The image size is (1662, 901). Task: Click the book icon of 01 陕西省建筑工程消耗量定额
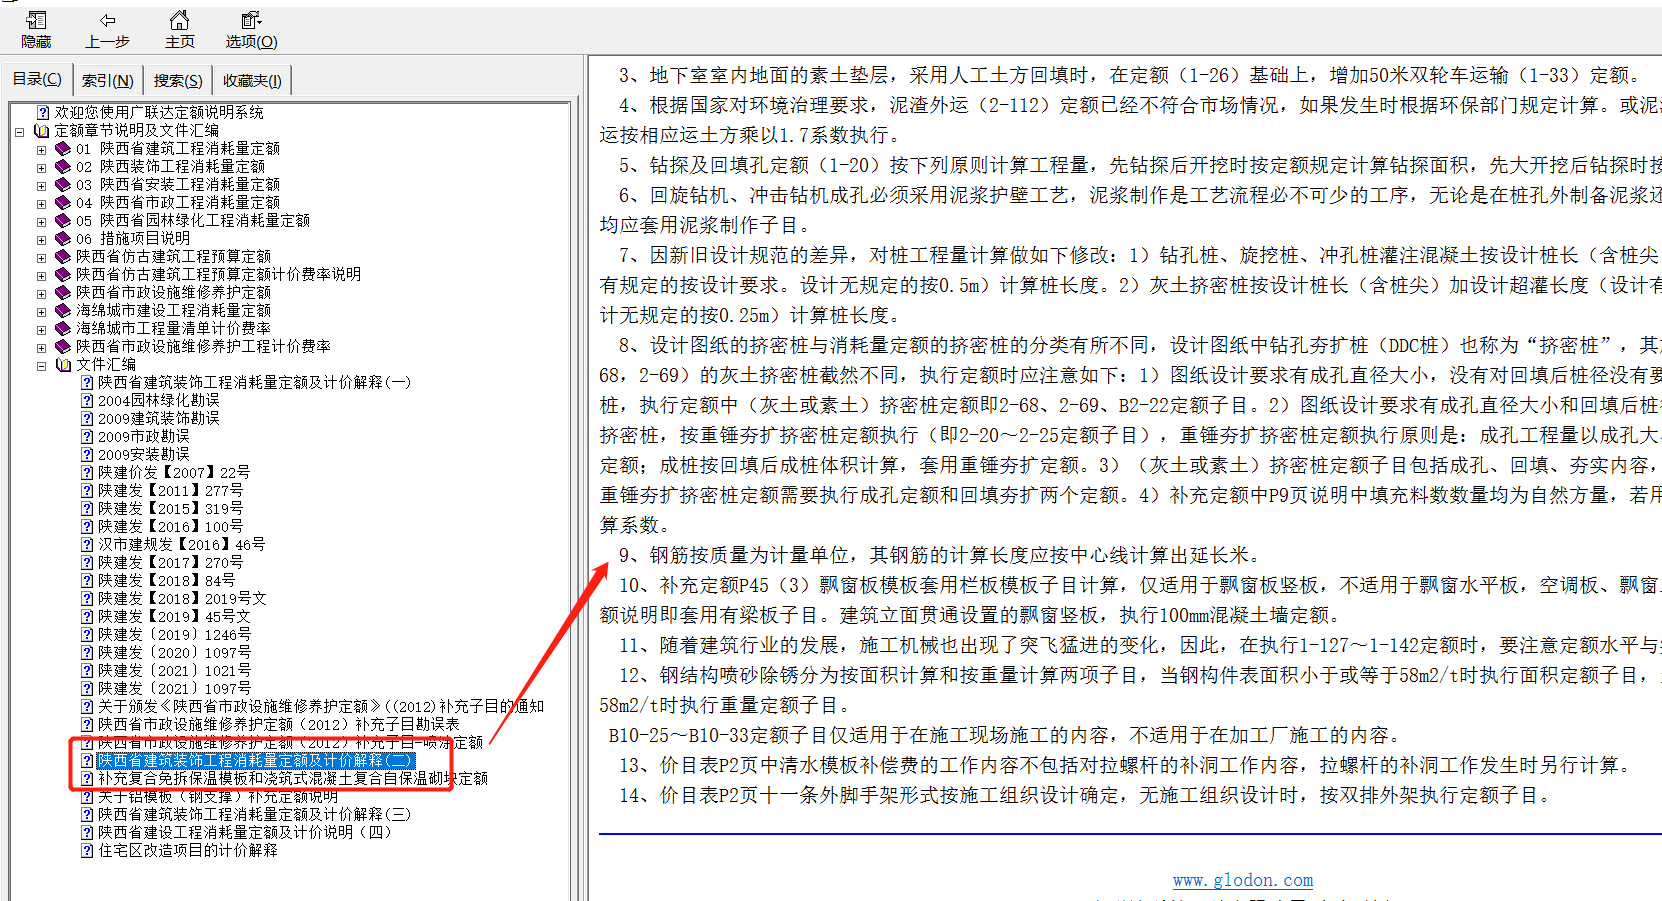(63, 148)
